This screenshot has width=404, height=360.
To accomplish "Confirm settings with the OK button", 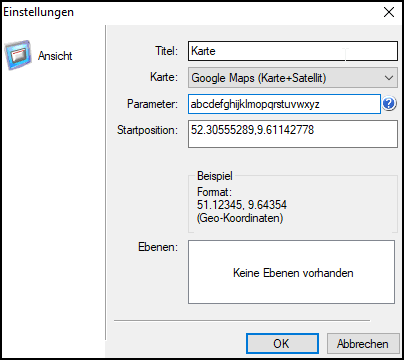I will pyautogui.click(x=282, y=343).
